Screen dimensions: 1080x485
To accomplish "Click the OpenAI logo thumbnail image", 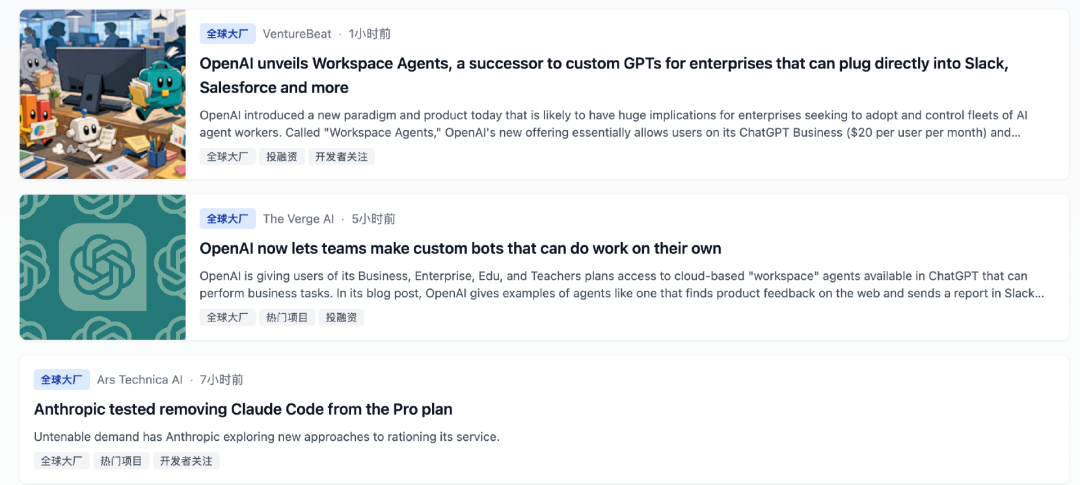I will tap(102, 267).
